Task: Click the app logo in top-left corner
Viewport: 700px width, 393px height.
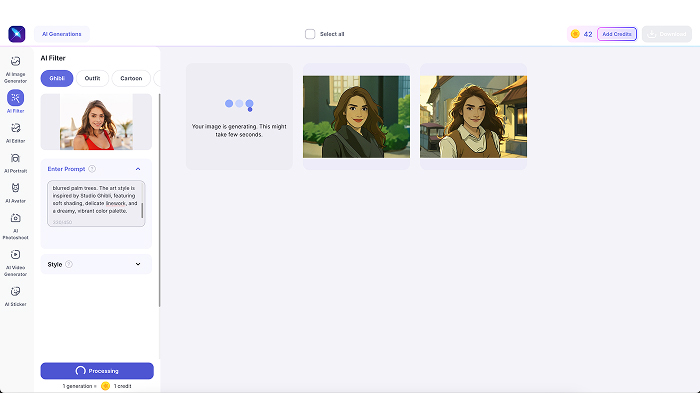Action: [x=17, y=34]
